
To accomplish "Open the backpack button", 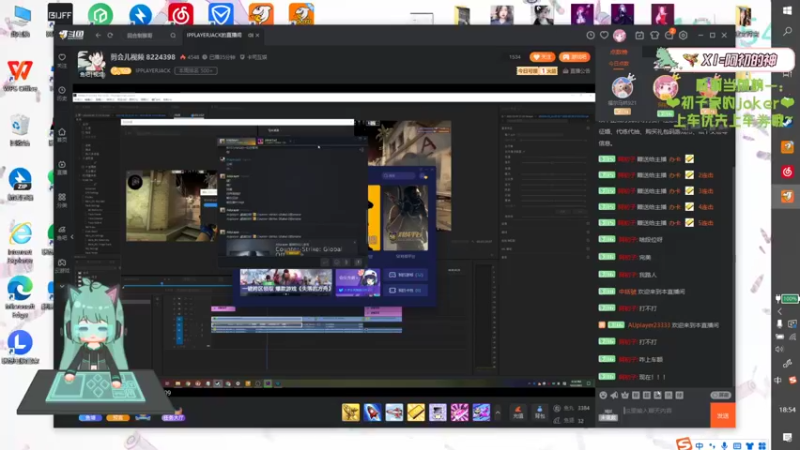I will [x=540, y=412].
